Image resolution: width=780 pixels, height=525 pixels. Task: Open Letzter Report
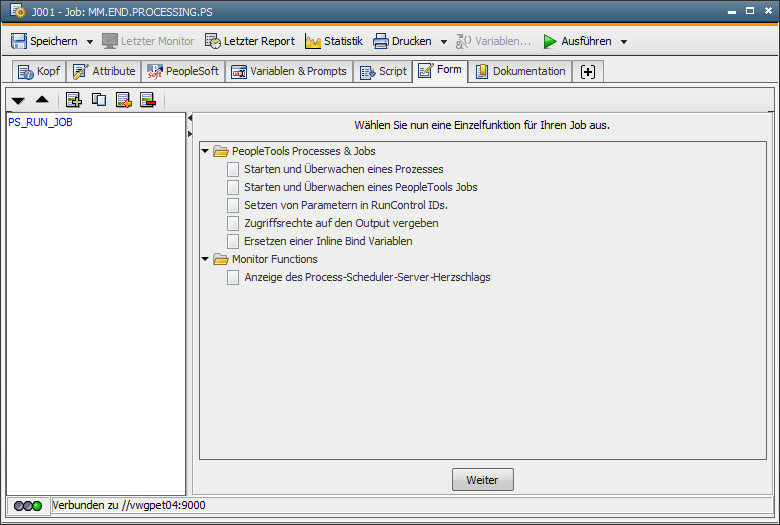pyautogui.click(x=250, y=41)
